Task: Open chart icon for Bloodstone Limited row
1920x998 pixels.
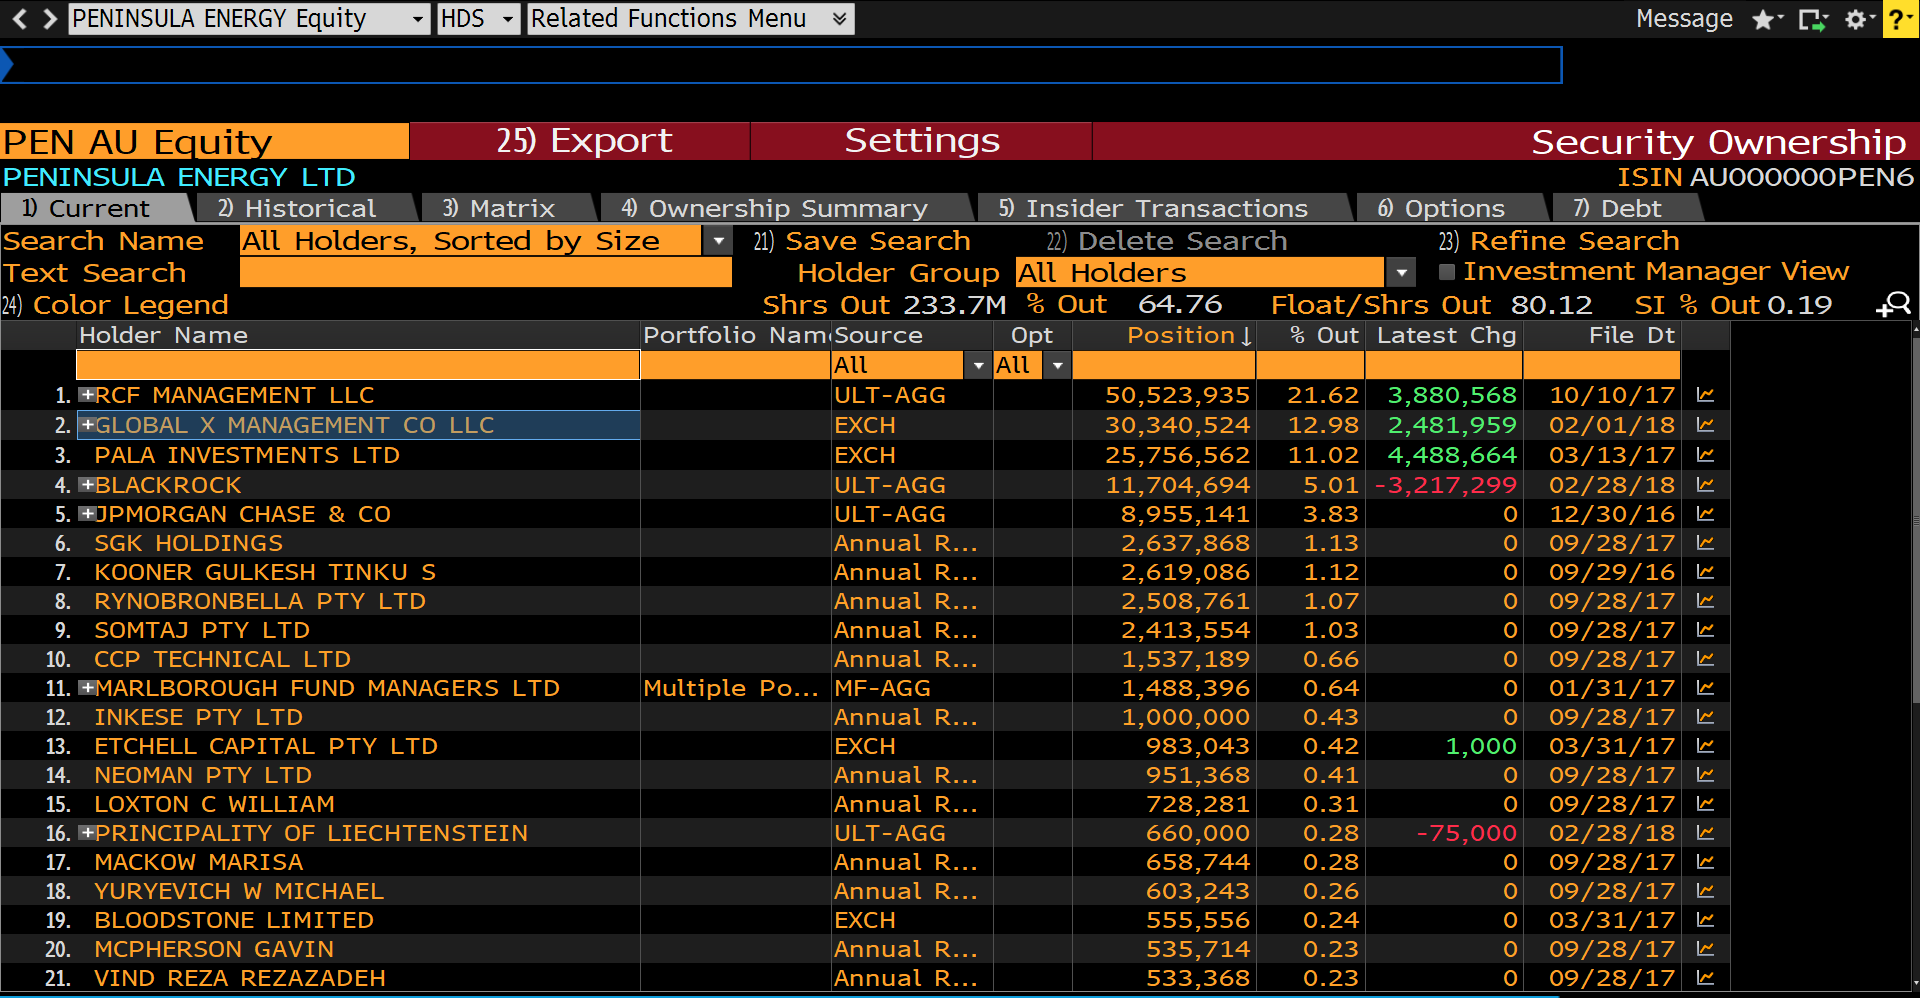Action: tap(1705, 921)
